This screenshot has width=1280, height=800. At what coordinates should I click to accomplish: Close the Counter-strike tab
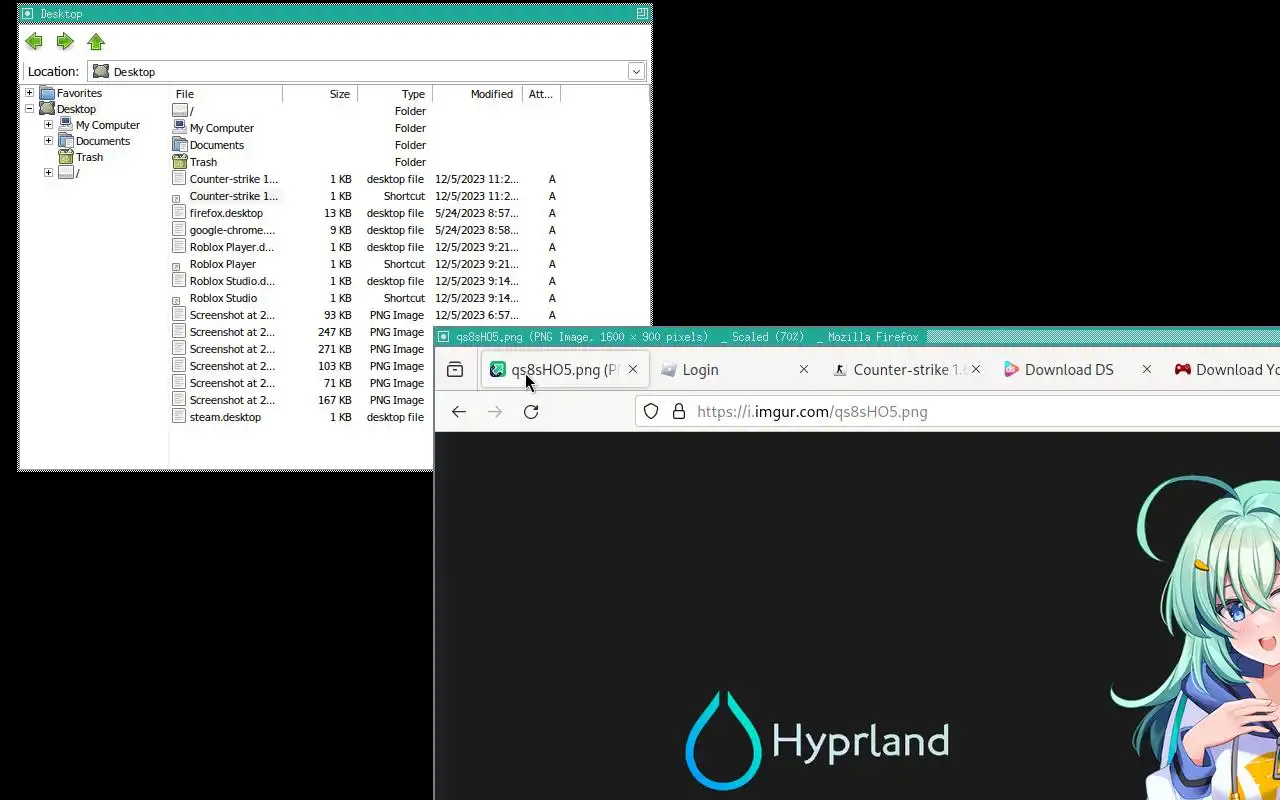coord(976,369)
